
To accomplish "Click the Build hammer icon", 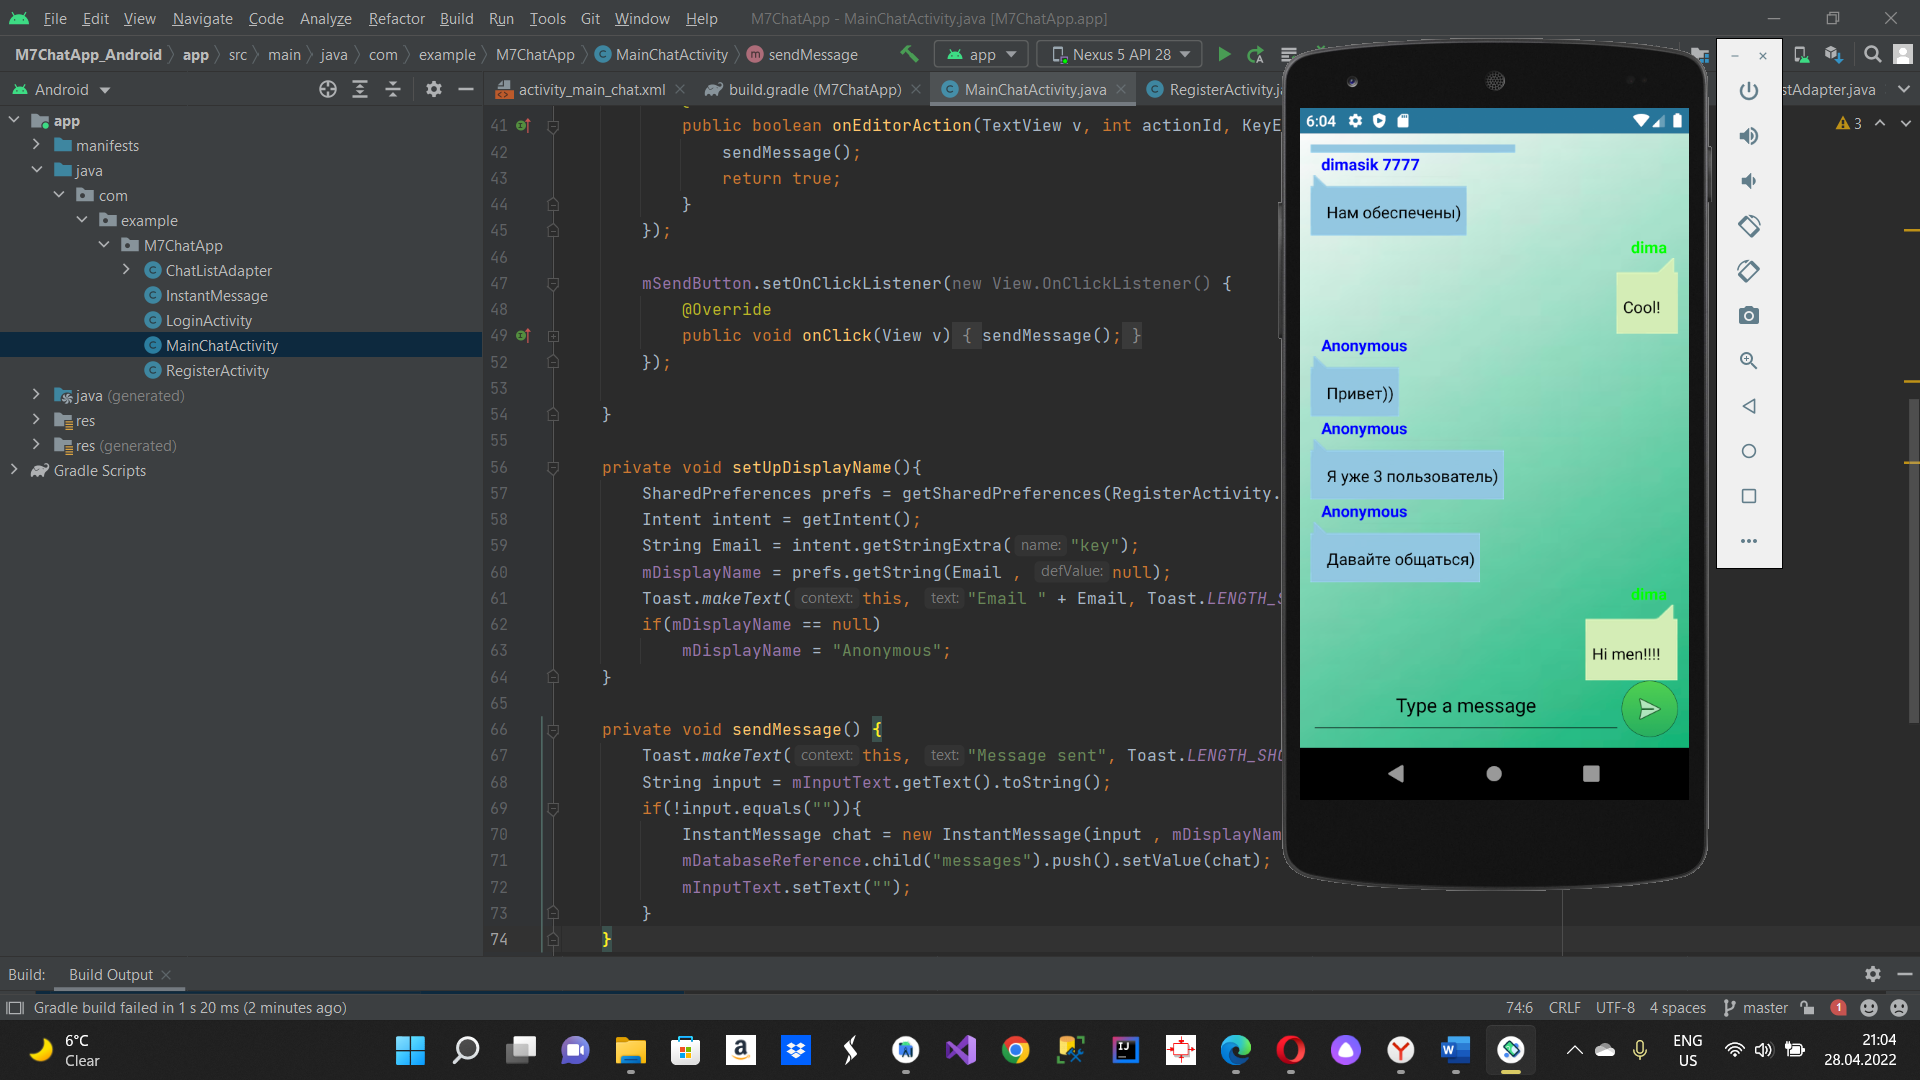I will [x=909, y=54].
